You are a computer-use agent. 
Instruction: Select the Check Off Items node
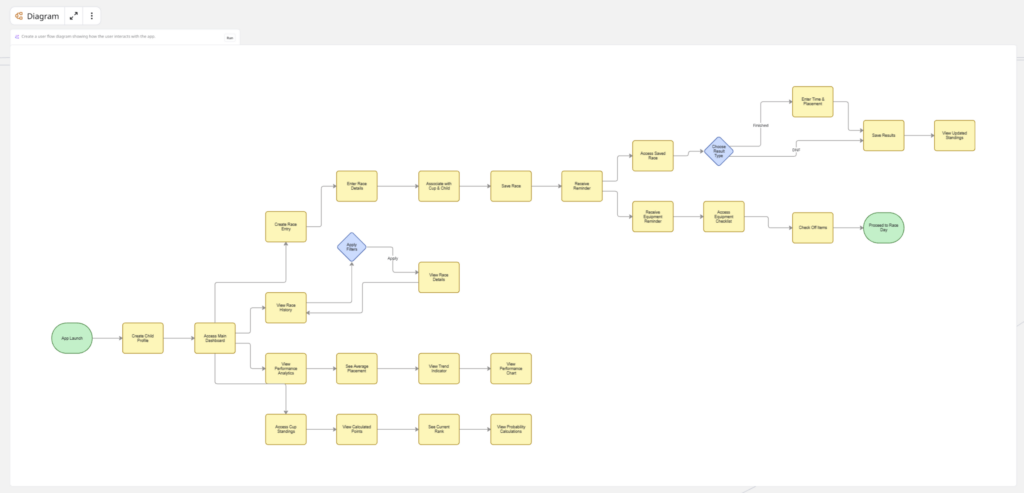[x=812, y=228]
